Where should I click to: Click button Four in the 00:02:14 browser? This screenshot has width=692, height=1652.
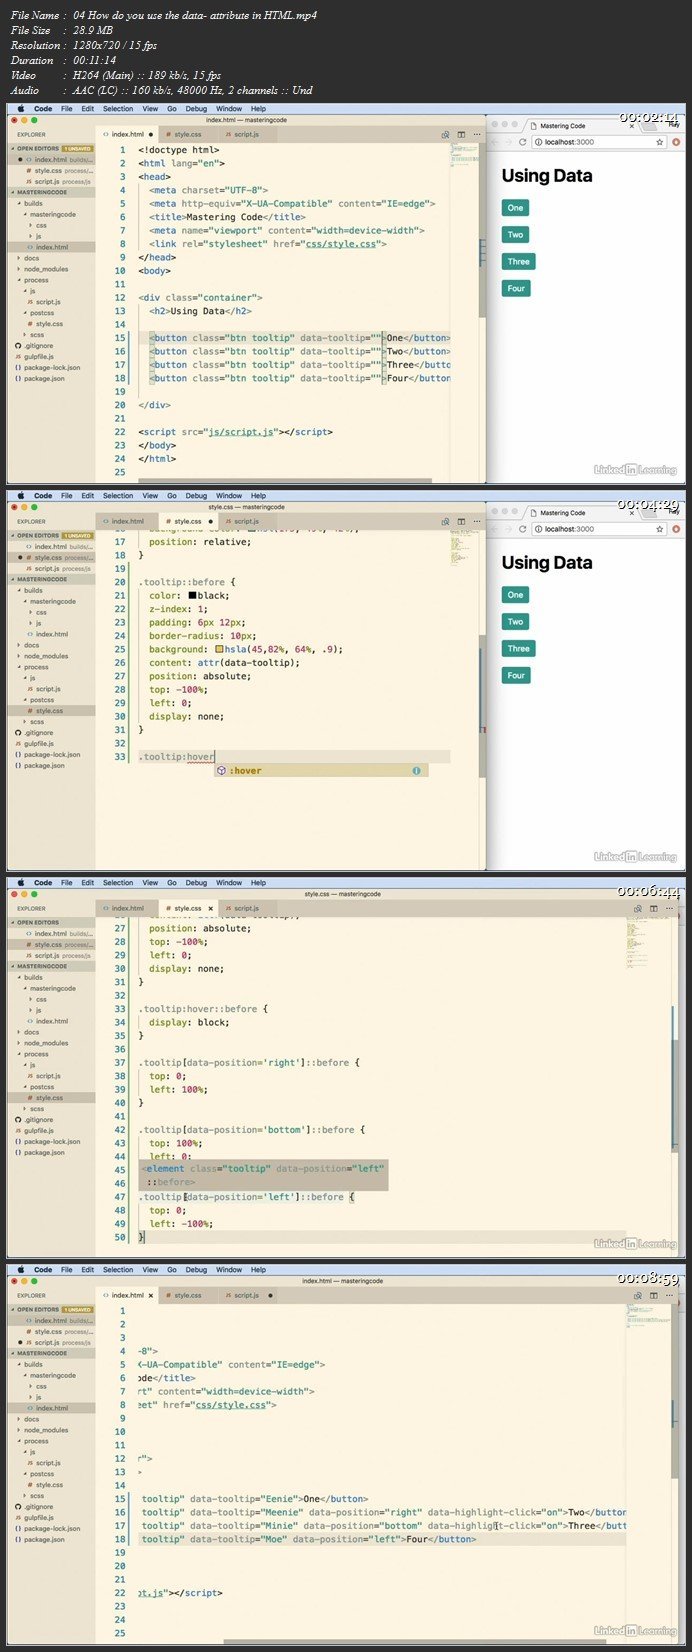click(x=515, y=289)
